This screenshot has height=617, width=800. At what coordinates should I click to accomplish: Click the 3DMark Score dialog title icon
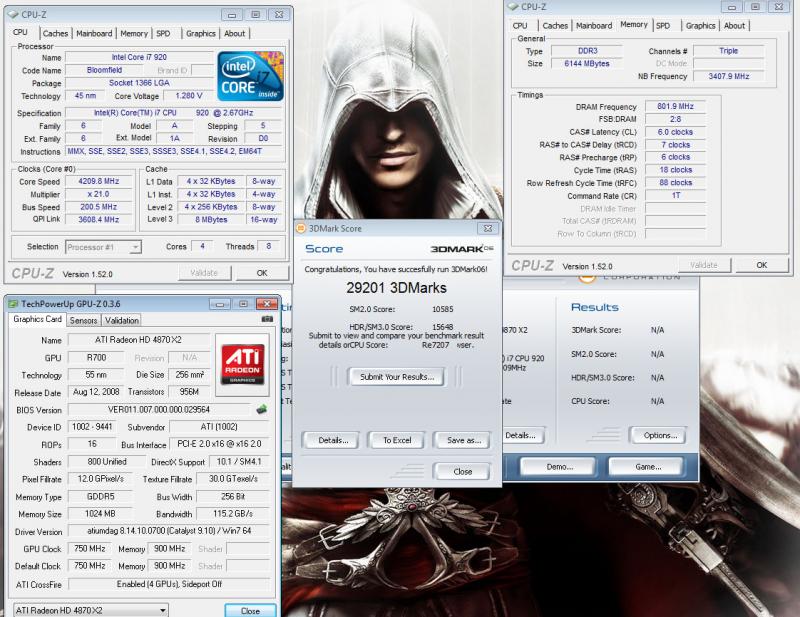[301, 228]
